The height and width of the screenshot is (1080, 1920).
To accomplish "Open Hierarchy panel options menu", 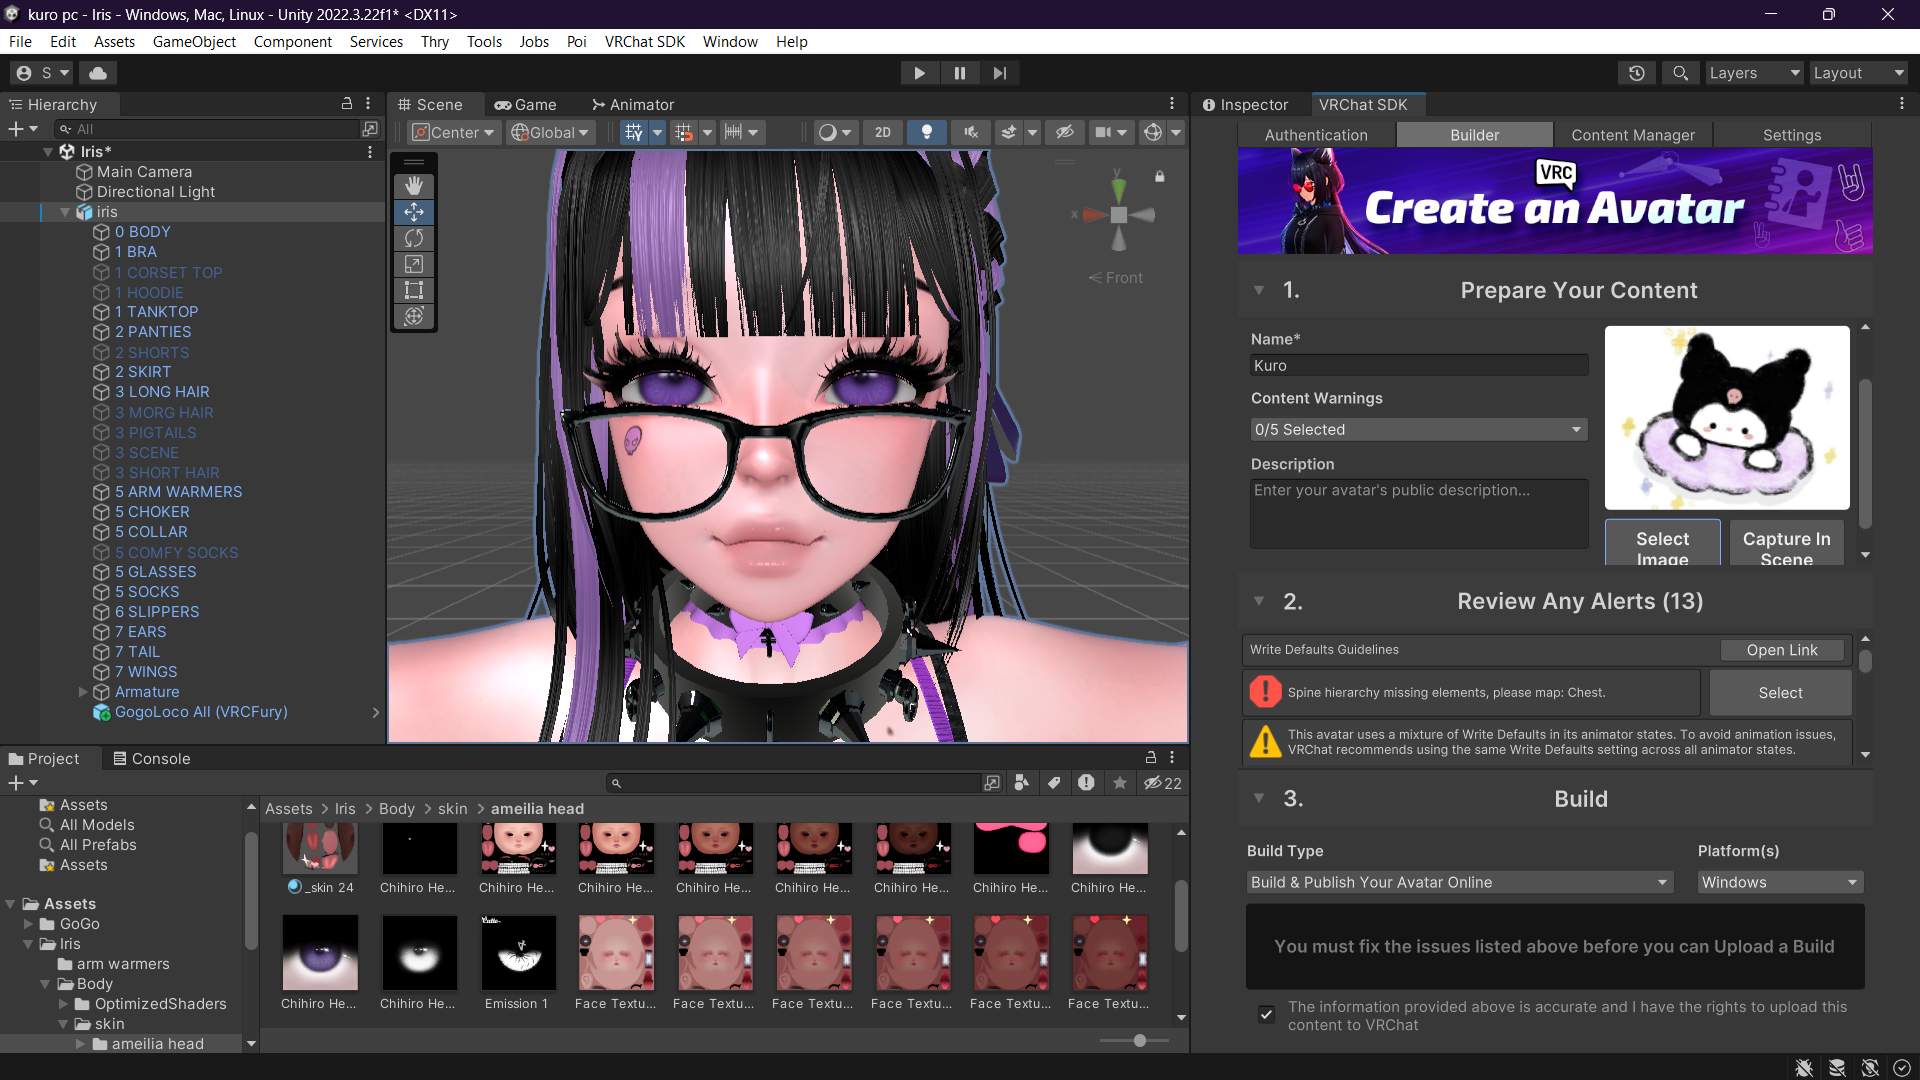I will coord(368,104).
